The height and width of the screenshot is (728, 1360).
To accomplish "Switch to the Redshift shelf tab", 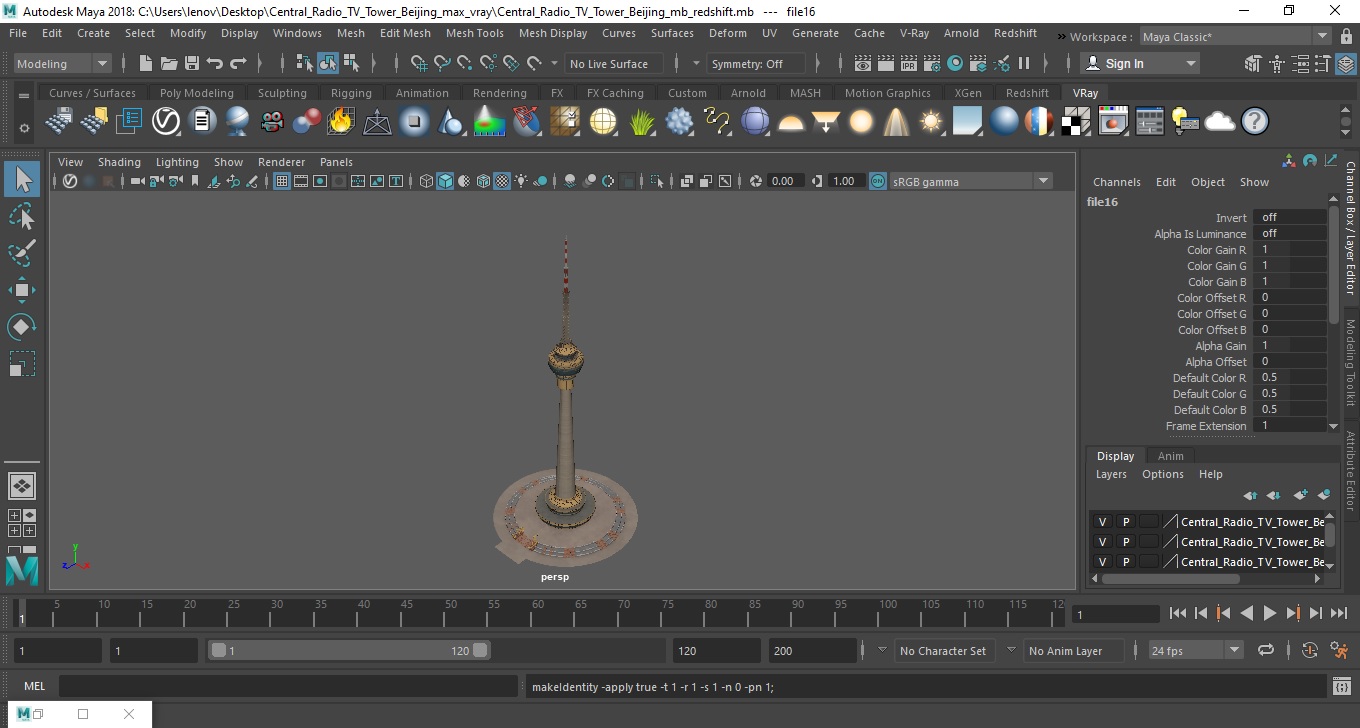I will pos(1027,93).
